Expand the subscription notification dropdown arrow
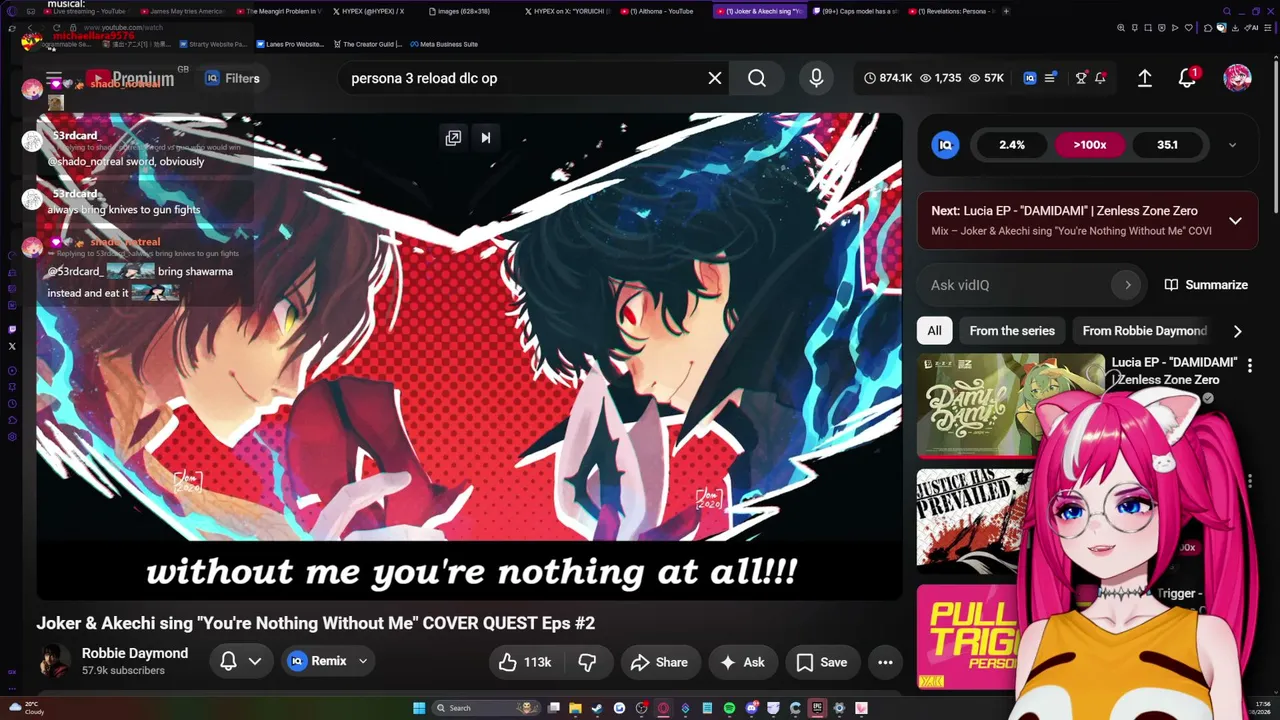Viewport: 1280px width, 720px height. (x=255, y=662)
